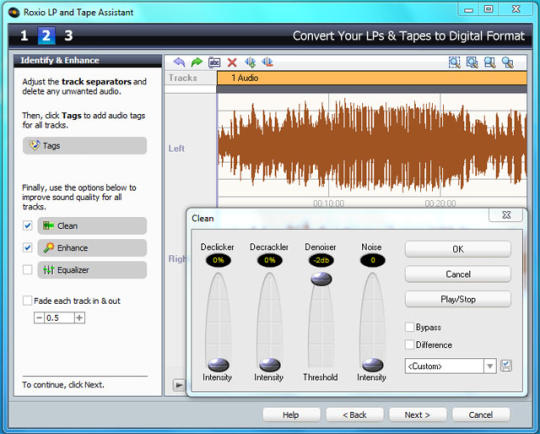Increase fade duration with plus stepper
Screen dimensions: 540x434
[x=79, y=318]
